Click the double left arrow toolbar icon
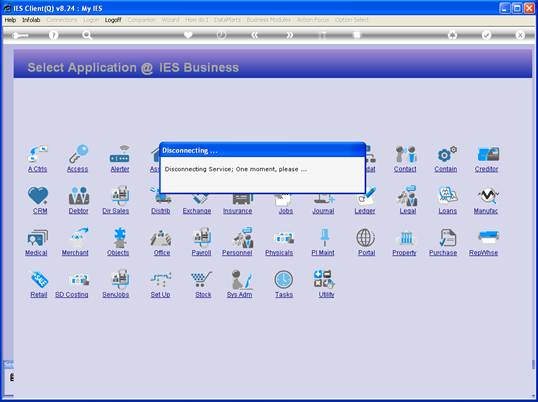This screenshot has width=538, height=402. point(255,35)
